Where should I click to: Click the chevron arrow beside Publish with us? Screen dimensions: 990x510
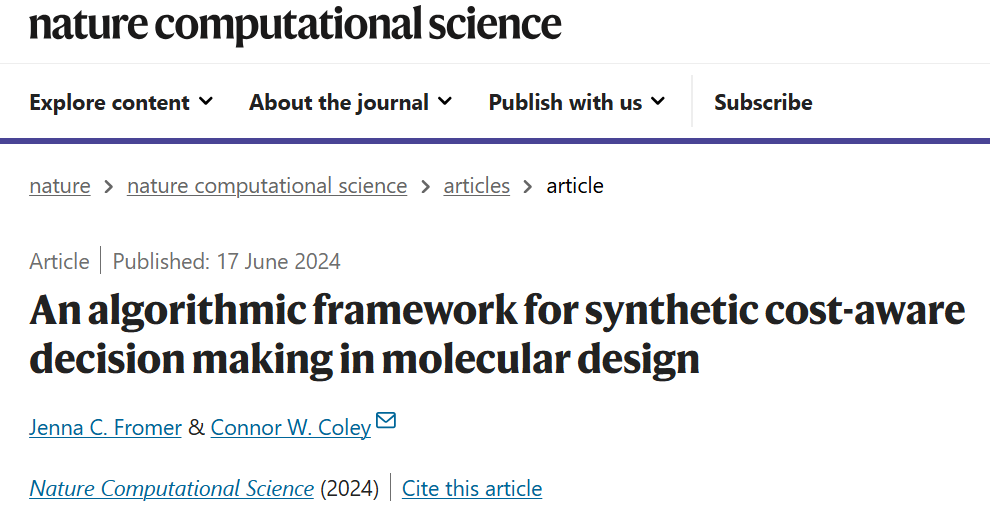658,101
